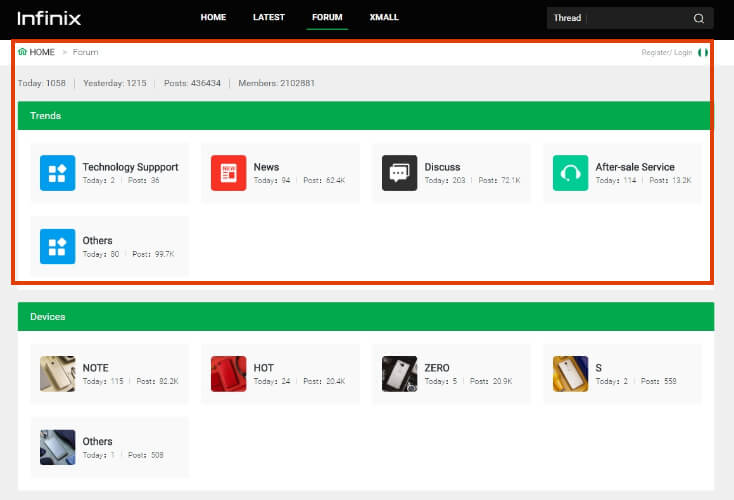734x500 pixels.
Task: Open the Others title under Trends
Action: coord(97,241)
